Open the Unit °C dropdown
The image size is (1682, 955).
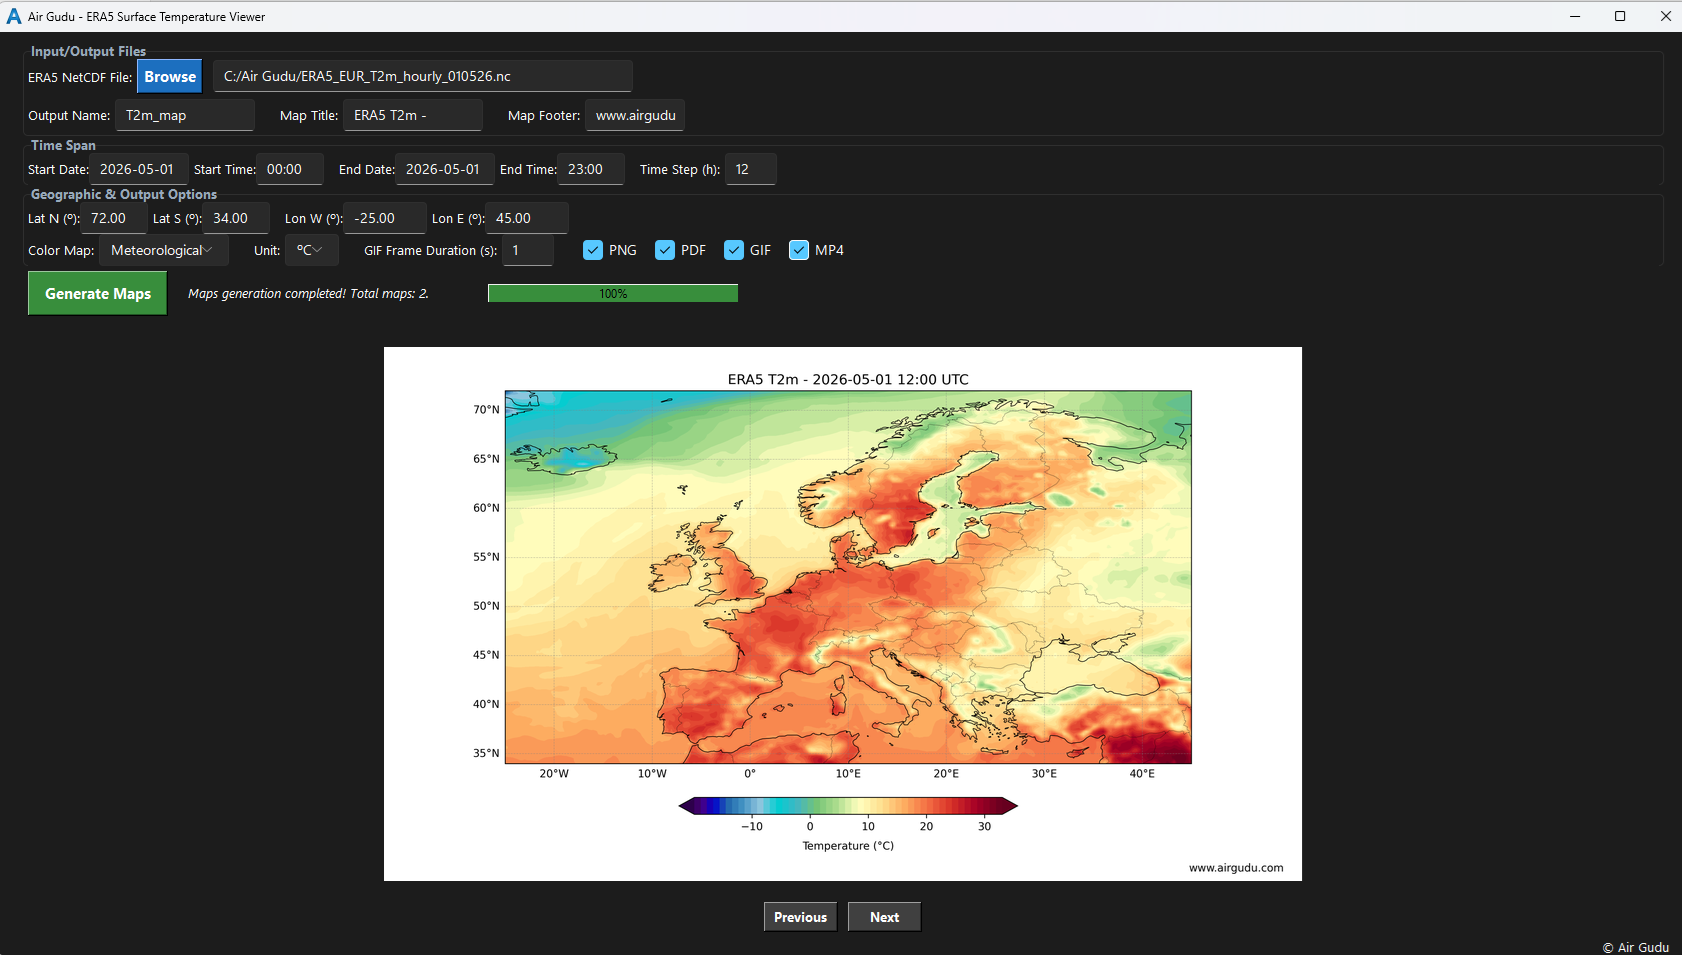(x=311, y=250)
